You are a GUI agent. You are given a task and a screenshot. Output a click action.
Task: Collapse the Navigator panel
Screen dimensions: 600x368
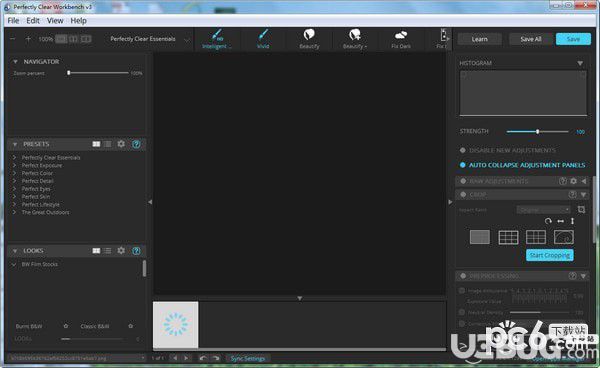click(x=15, y=62)
